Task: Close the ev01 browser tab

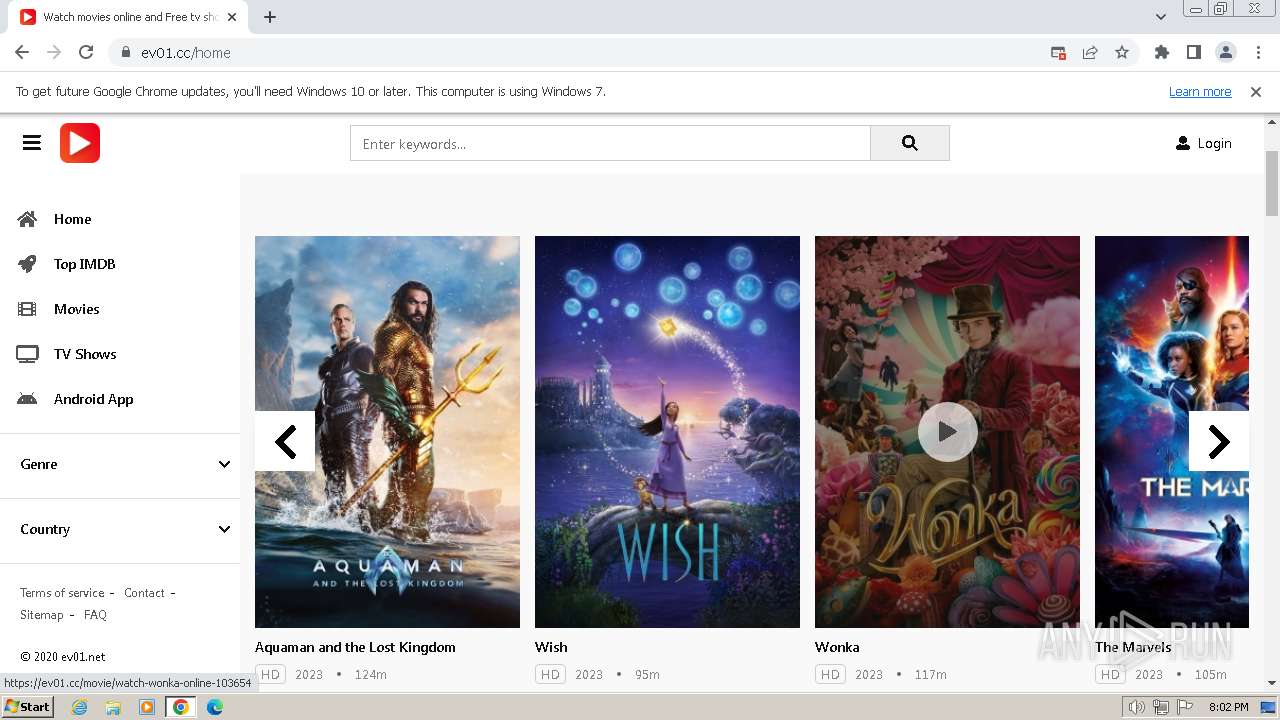Action: click(232, 17)
